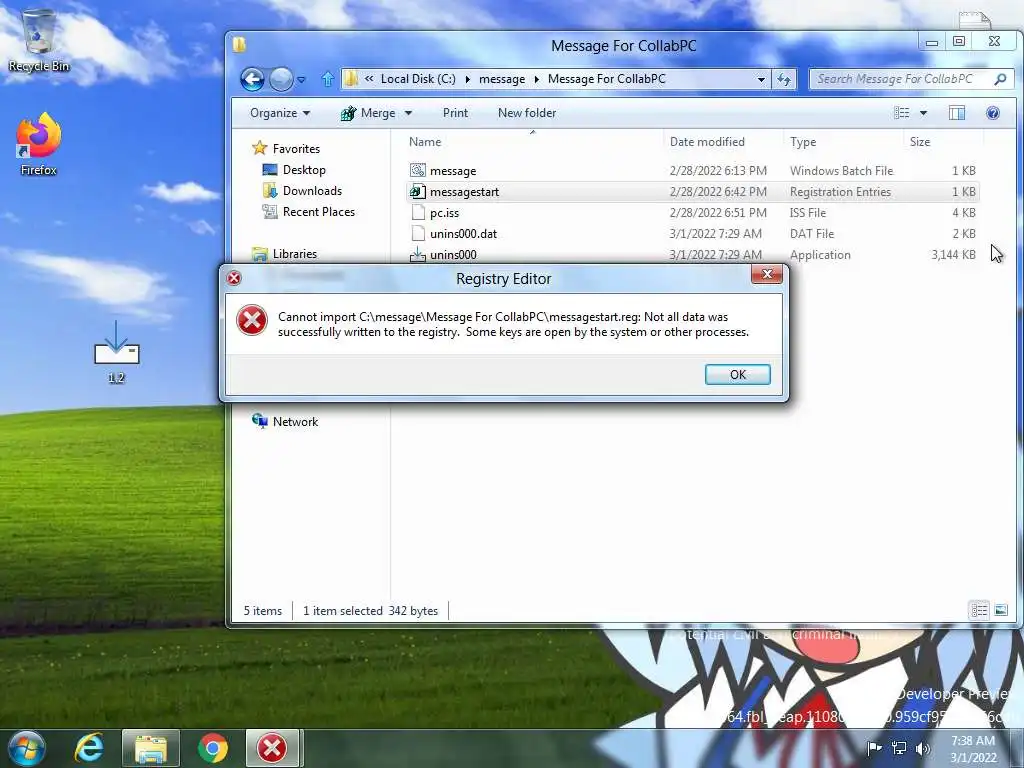Screen dimensions: 1024x768
Task: Click 'message' breadcrumb in address bar
Action: pos(502,79)
